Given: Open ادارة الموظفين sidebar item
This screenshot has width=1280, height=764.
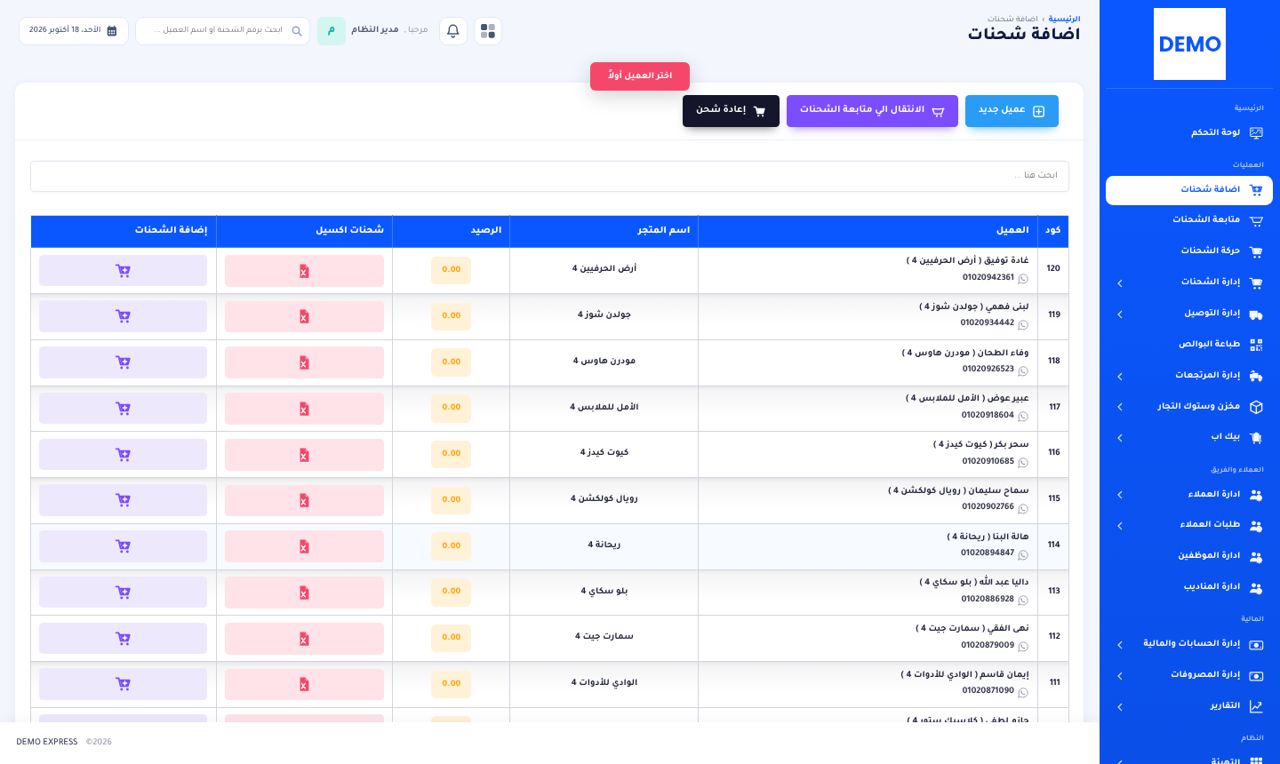Looking at the screenshot, I should pyautogui.click(x=1189, y=556).
